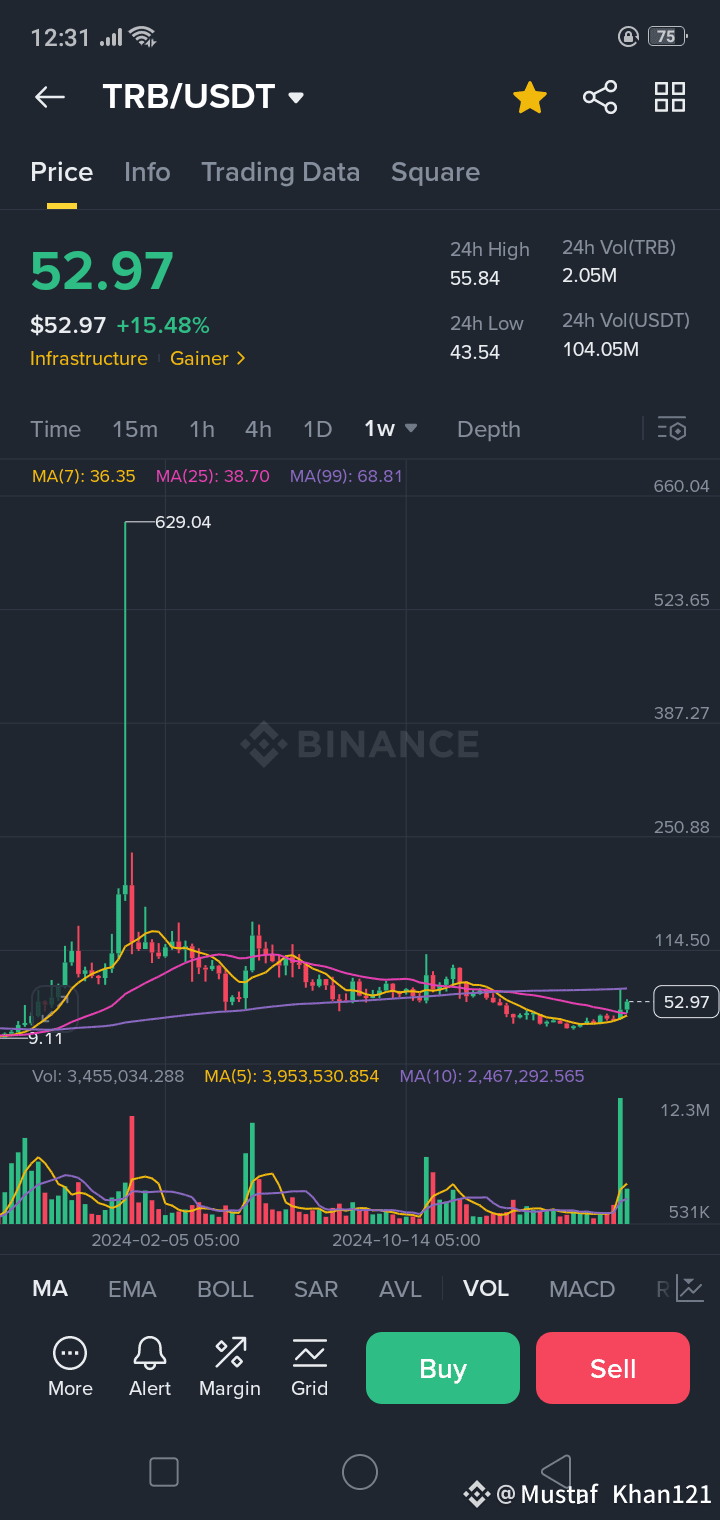The width and height of the screenshot is (720, 1520).
Task: Open the Trading Data tab
Action: click(280, 172)
